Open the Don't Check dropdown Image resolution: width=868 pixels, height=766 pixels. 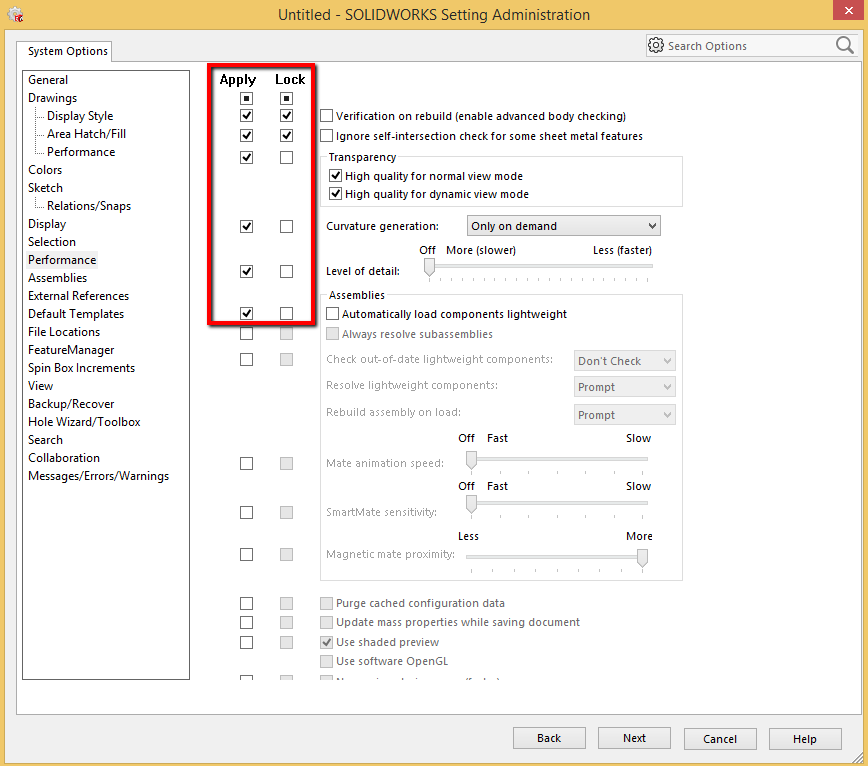click(x=624, y=361)
